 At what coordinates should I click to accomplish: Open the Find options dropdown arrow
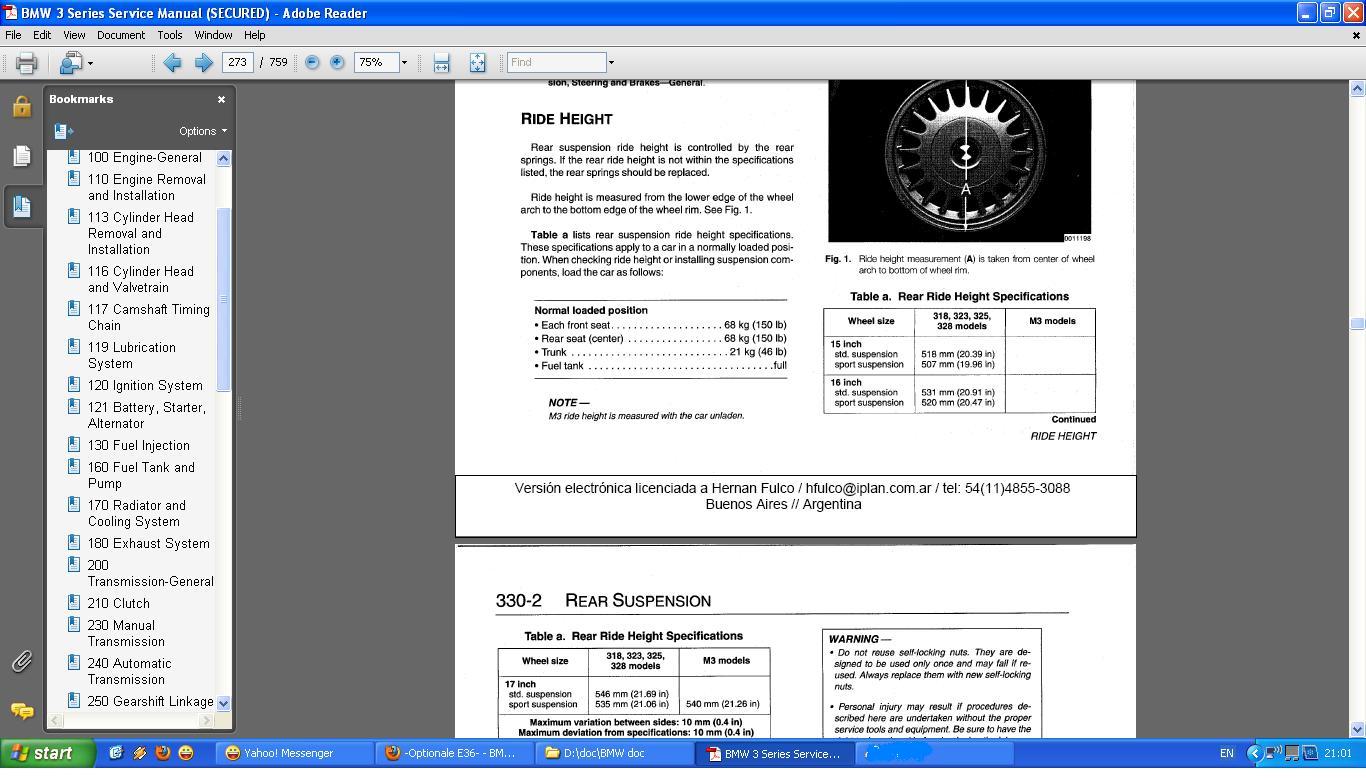(611, 63)
